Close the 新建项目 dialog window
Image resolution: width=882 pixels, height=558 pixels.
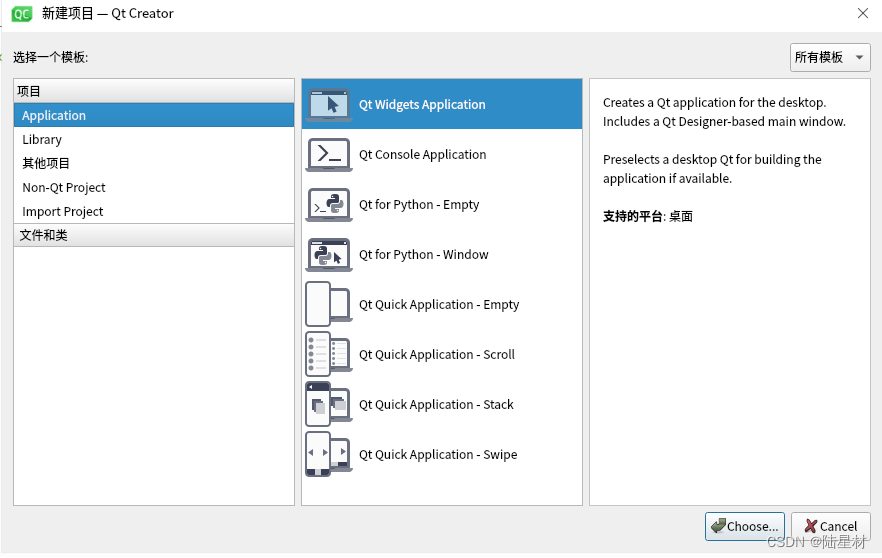click(x=863, y=14)
